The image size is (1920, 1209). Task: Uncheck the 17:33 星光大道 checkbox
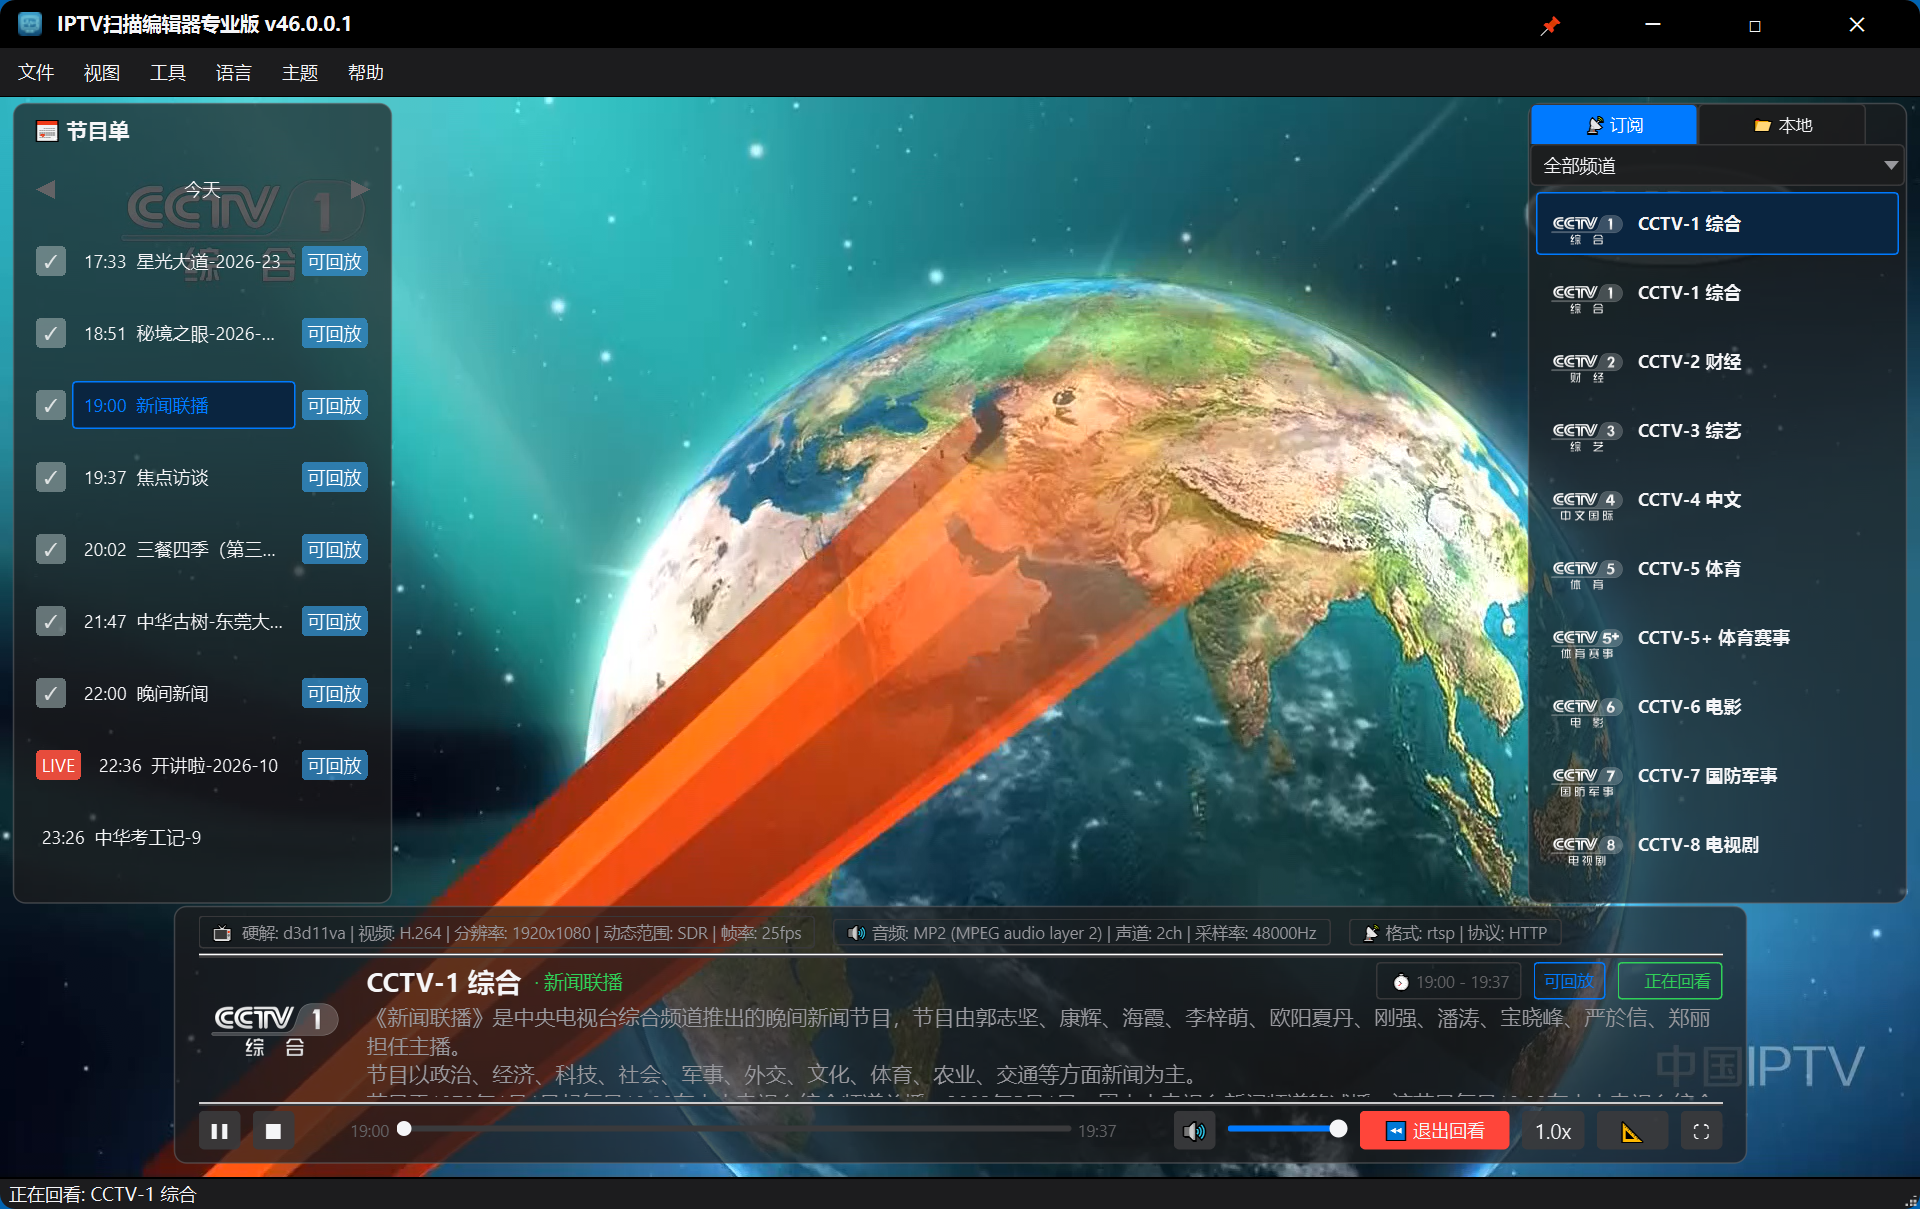pyautogui.click(x=51, y=261)
